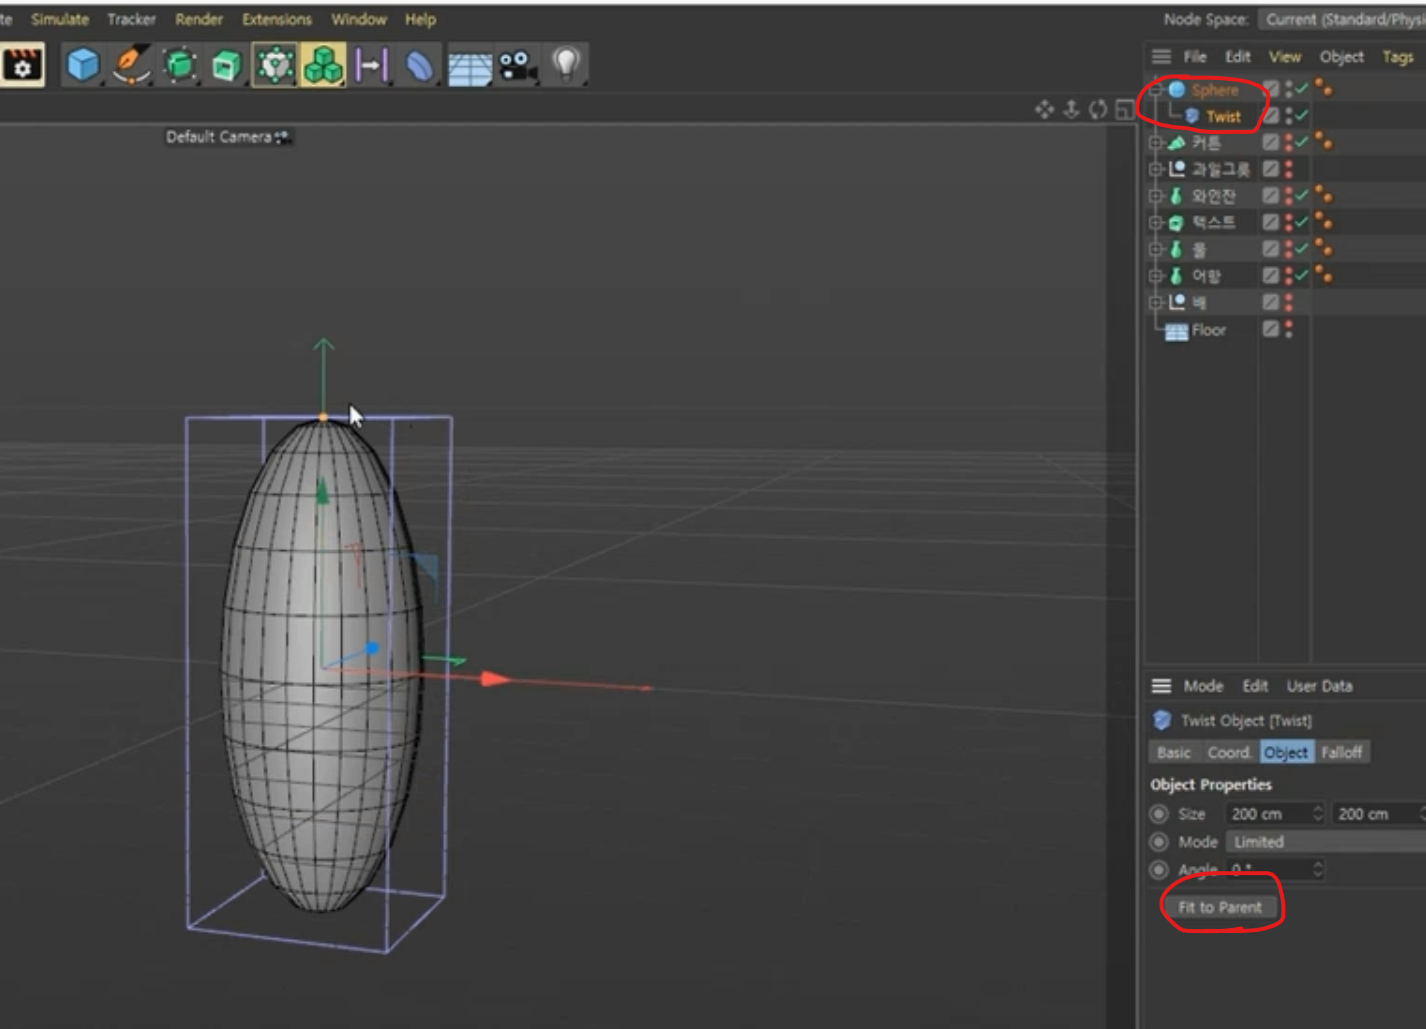Open the Mode menu in Attribute Manager

point(1203,686)
